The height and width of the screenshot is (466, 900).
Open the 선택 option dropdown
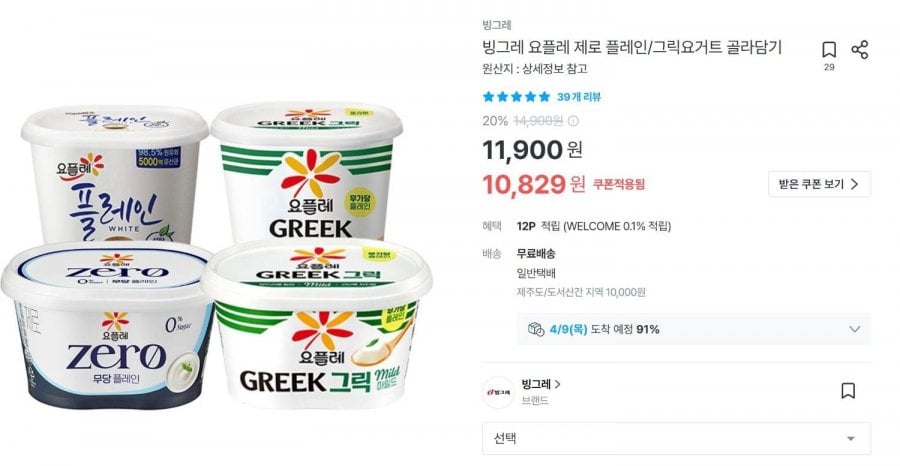coord(676,439)
